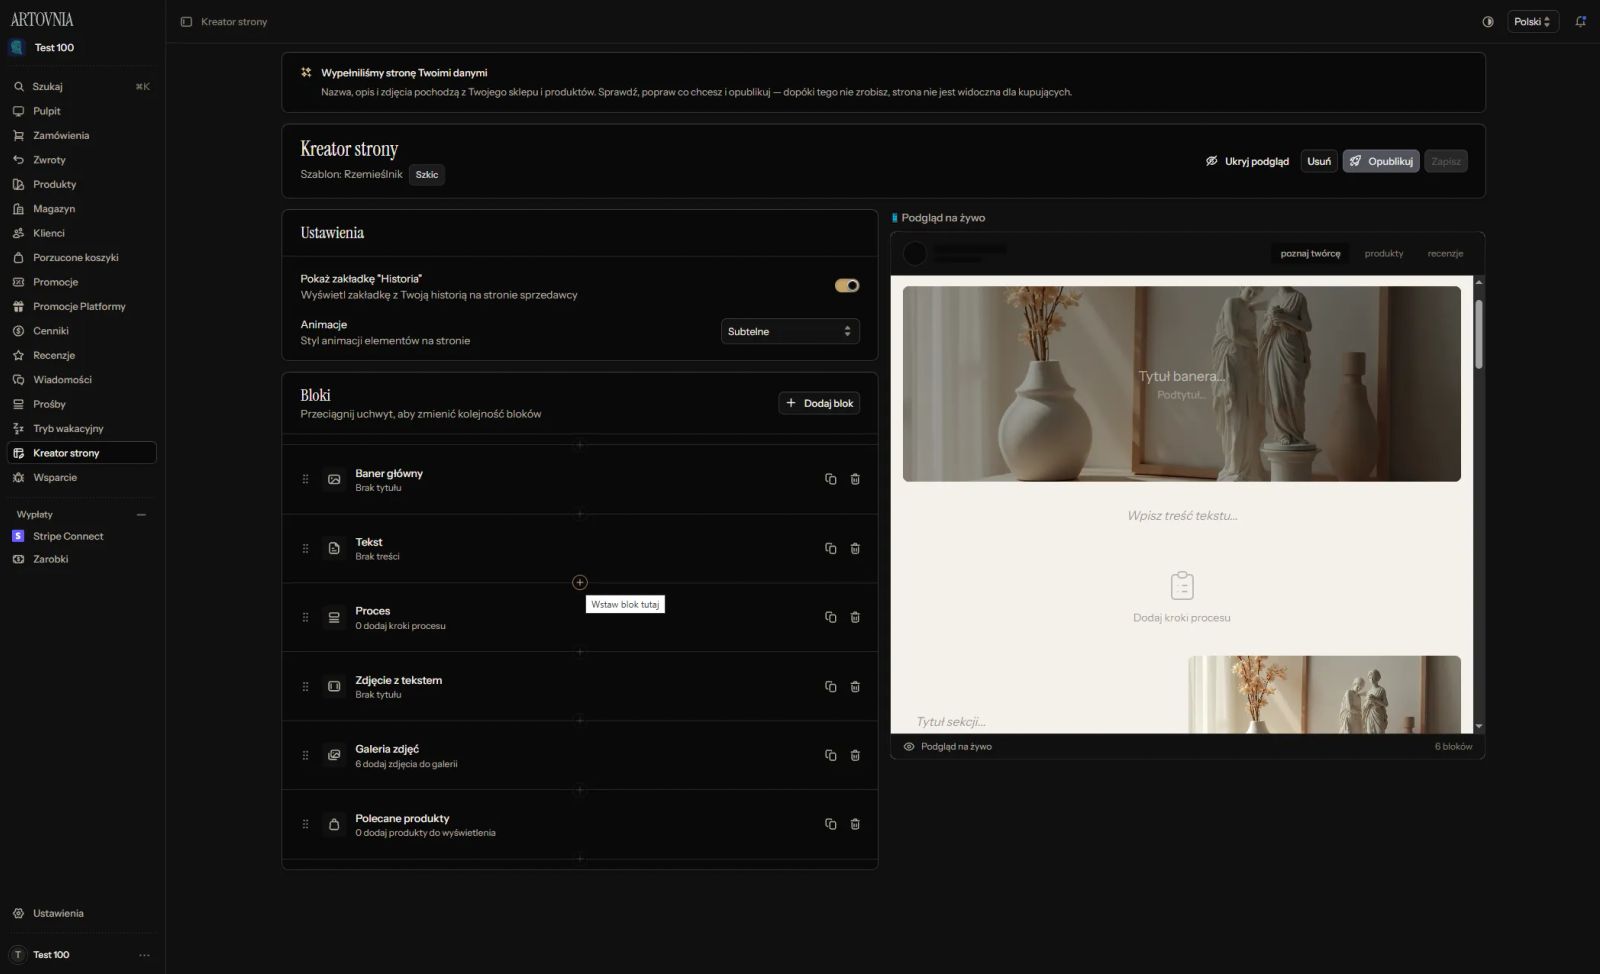Click the Usuń button
This screenshot has width=1600, height=974.
1319,161
